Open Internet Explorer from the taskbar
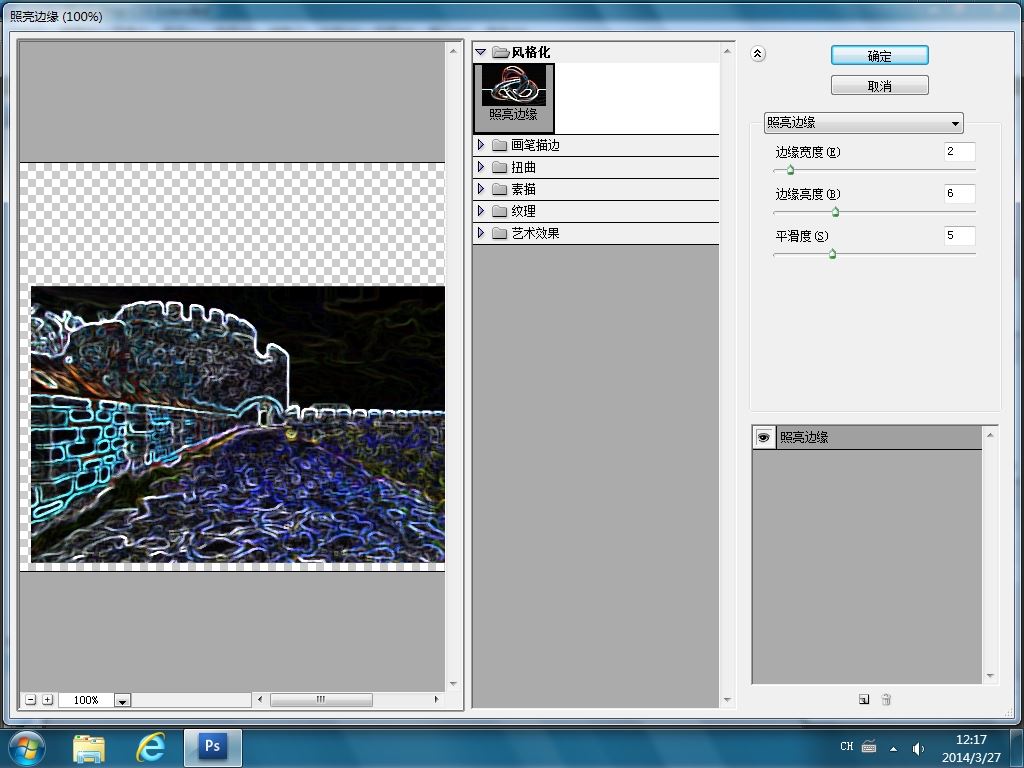Image resolution: width=1024 pixels, height=768 pixels. (150, 748)
